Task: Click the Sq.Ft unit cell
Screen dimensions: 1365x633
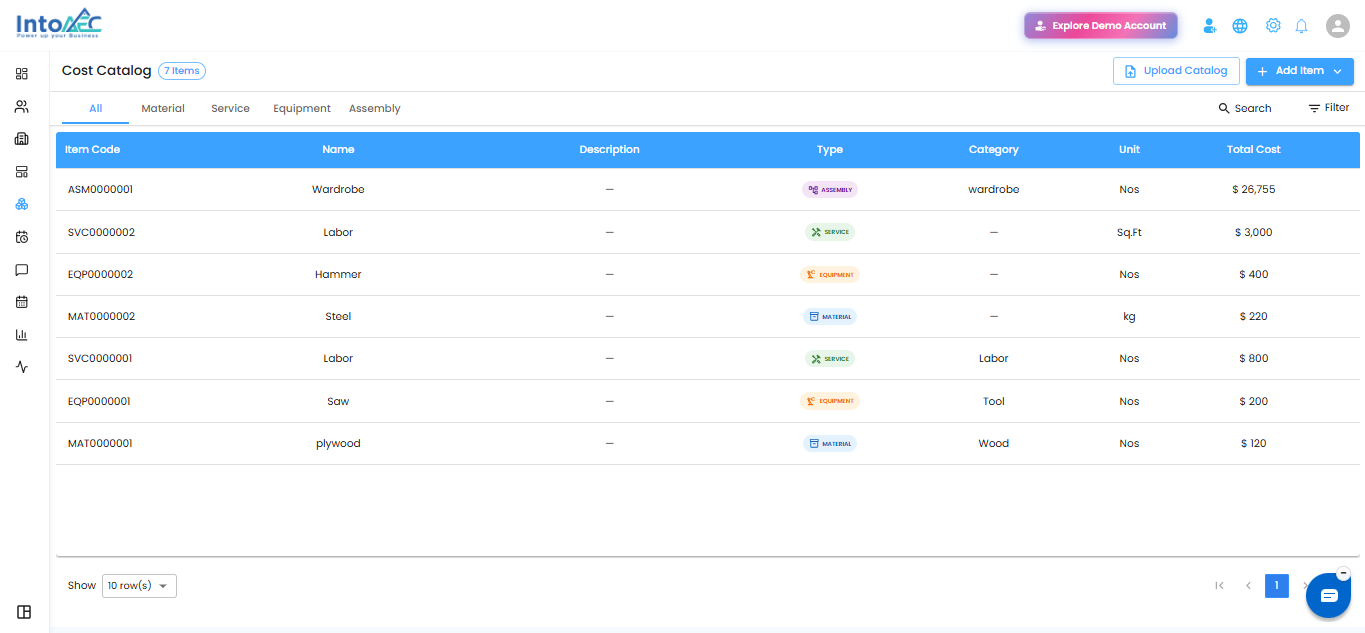Action: tap(1129, 232)
